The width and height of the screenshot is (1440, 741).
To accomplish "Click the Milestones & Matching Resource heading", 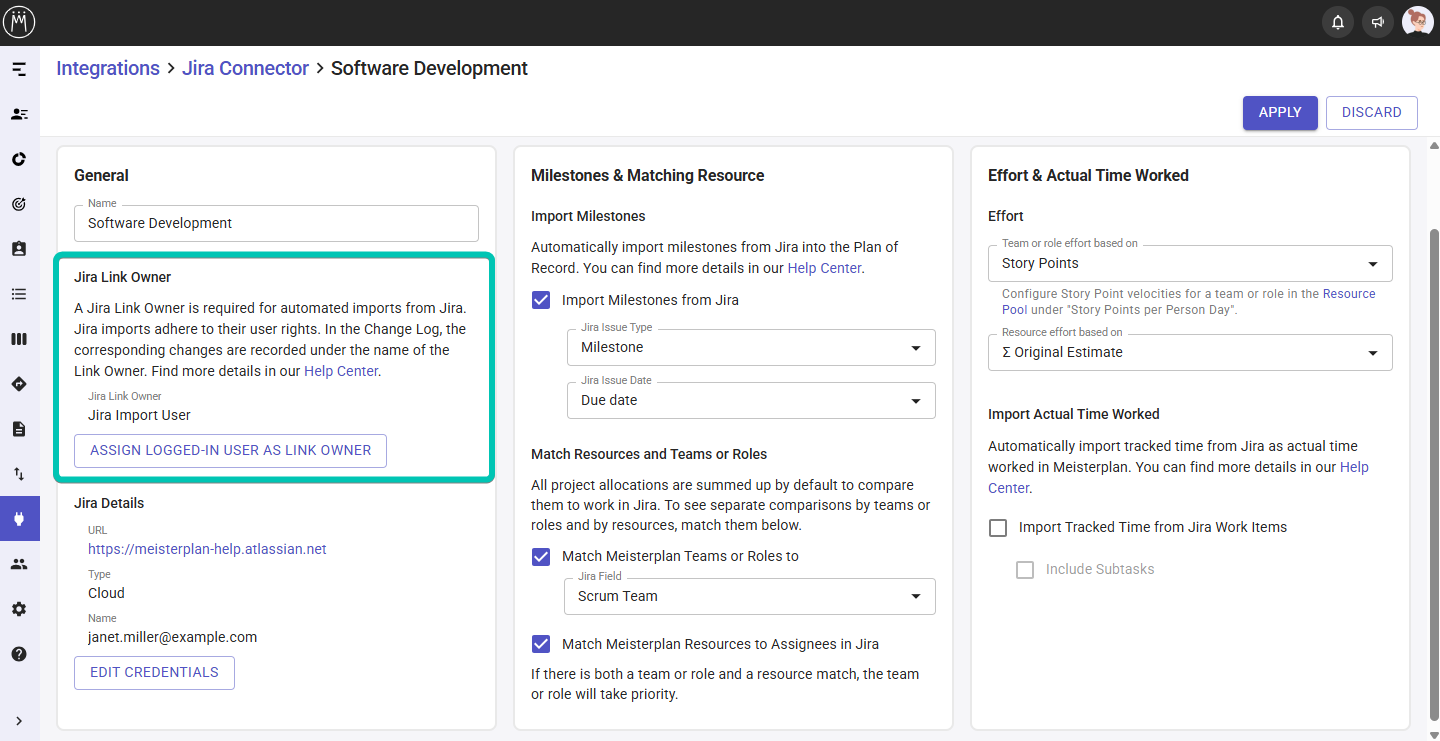I will pos(647,175).
